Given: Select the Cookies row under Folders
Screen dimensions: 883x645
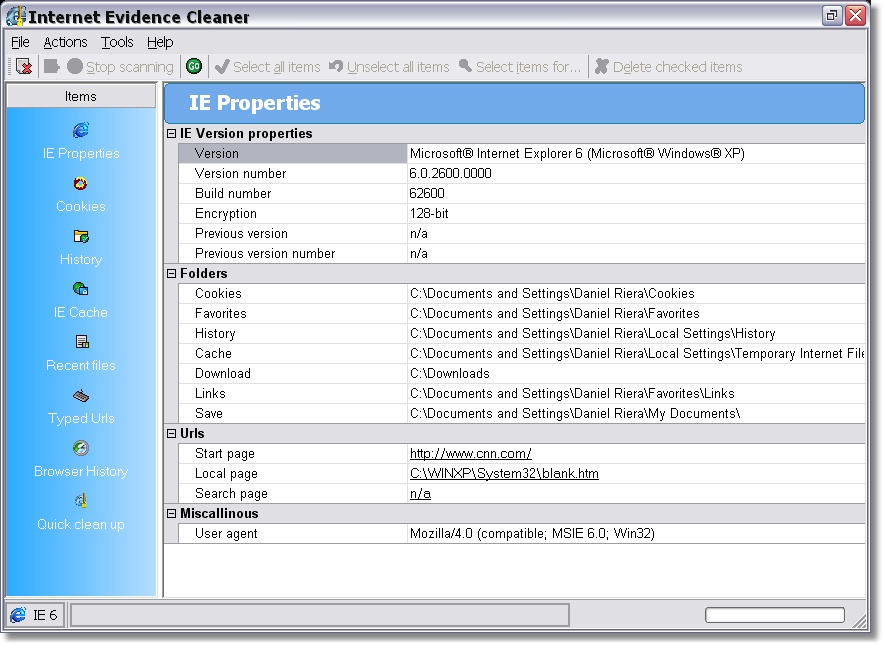Looking at the screenshot, I should 522,293.
